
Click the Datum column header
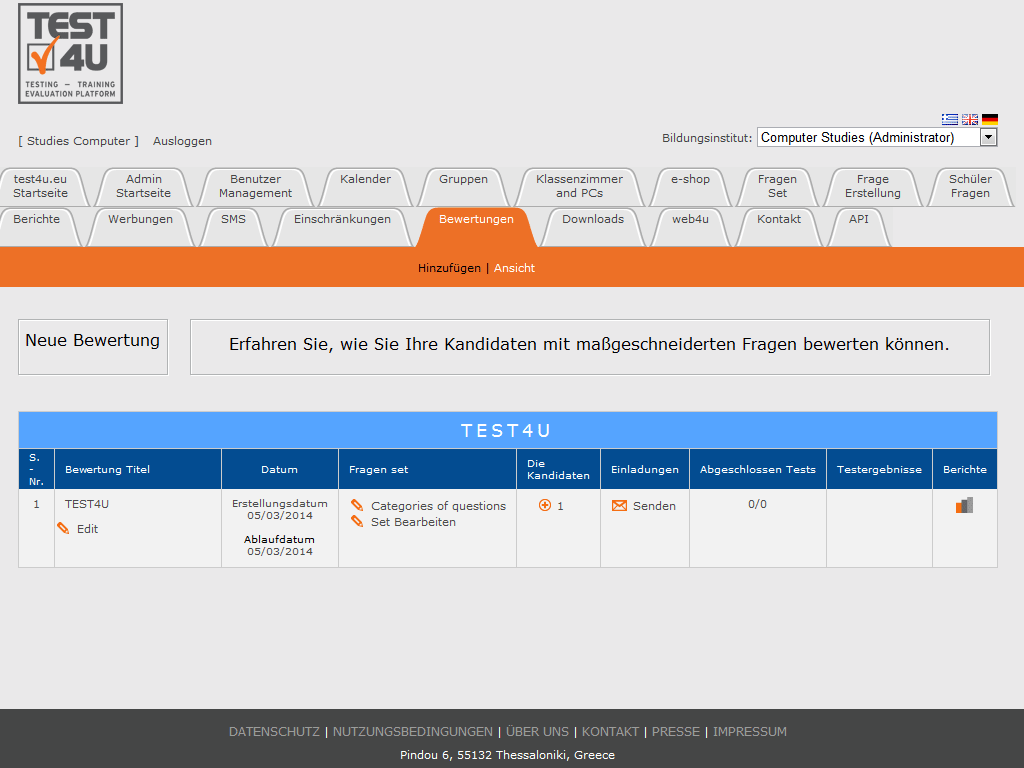tap(280, 470)
